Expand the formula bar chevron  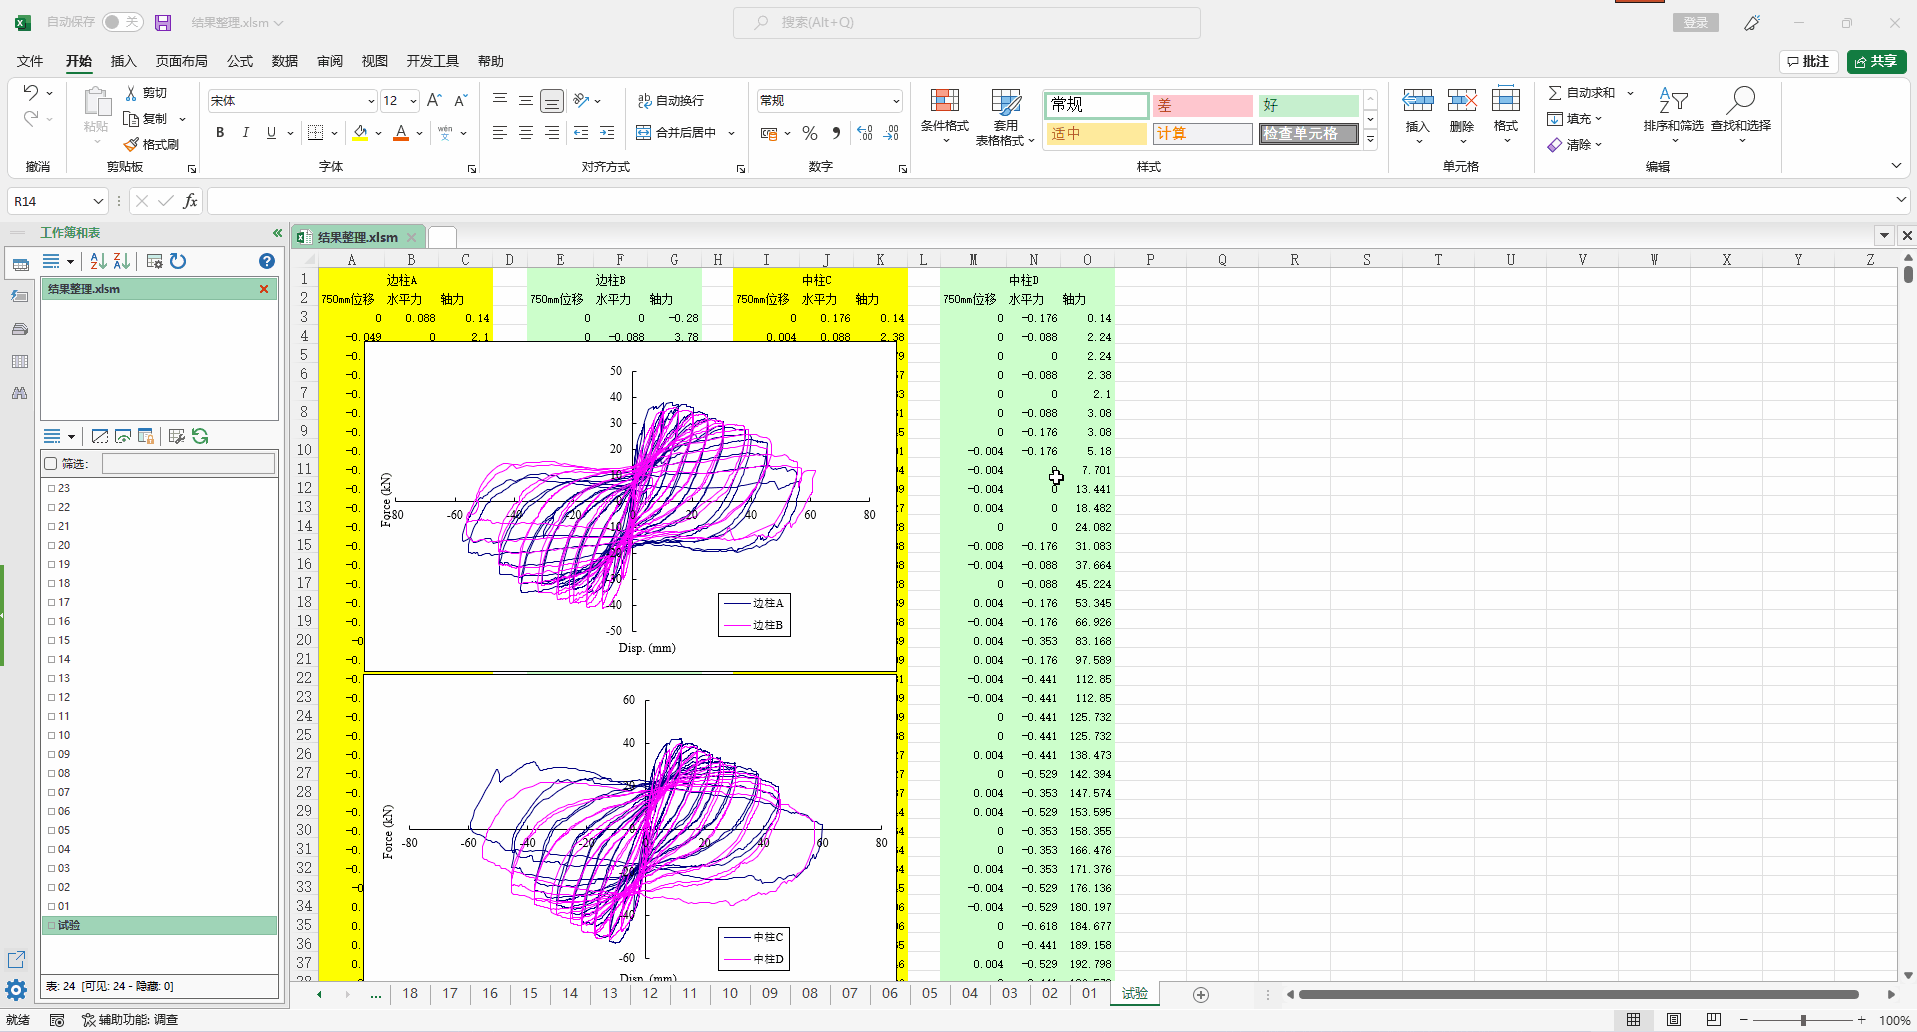click(1901, 201)
